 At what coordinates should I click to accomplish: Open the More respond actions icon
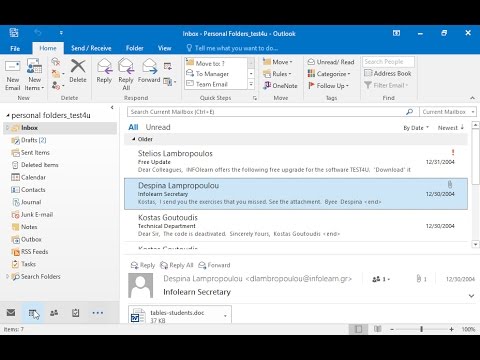170,81
